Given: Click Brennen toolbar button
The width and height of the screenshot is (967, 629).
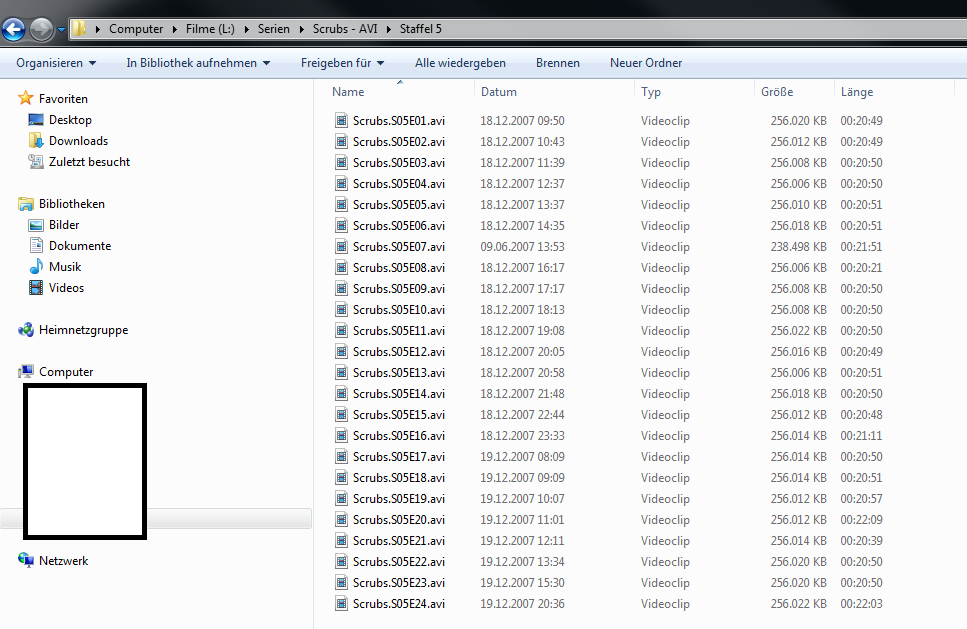Looking at the screenshot, I should [x=558, y=63].
